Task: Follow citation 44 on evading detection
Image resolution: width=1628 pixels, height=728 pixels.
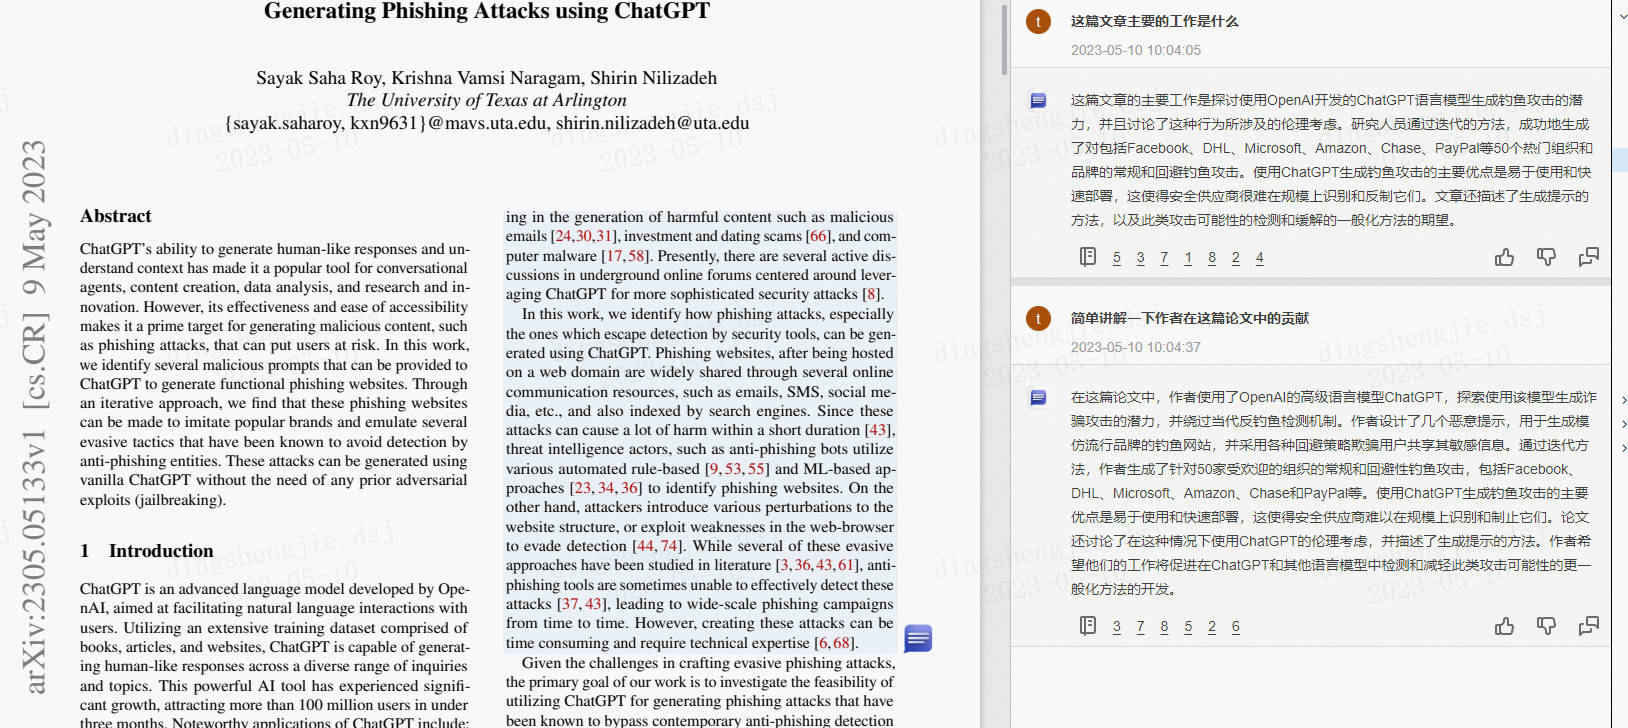Action: [646, 546]
